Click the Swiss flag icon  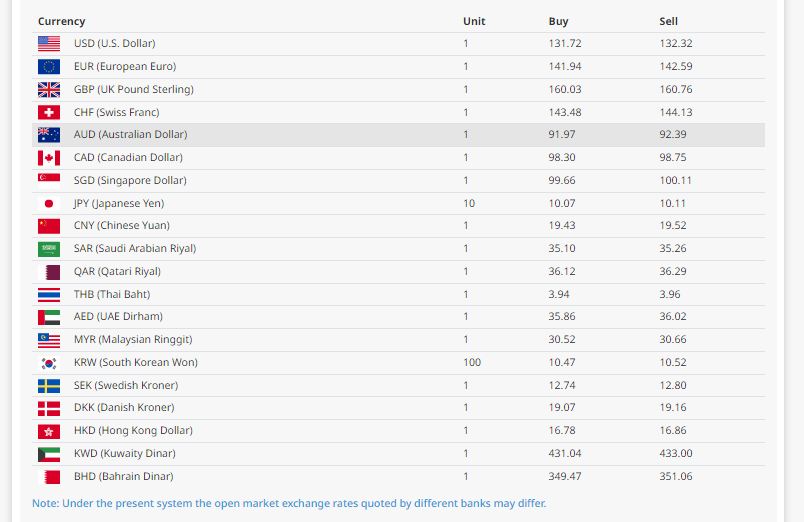(49, 113)
